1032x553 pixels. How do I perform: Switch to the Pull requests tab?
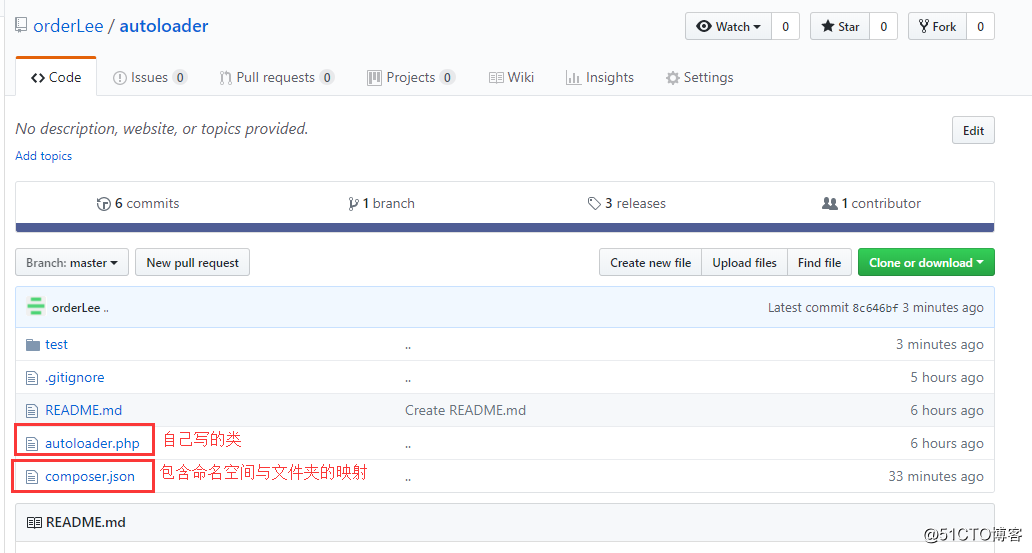276,78
